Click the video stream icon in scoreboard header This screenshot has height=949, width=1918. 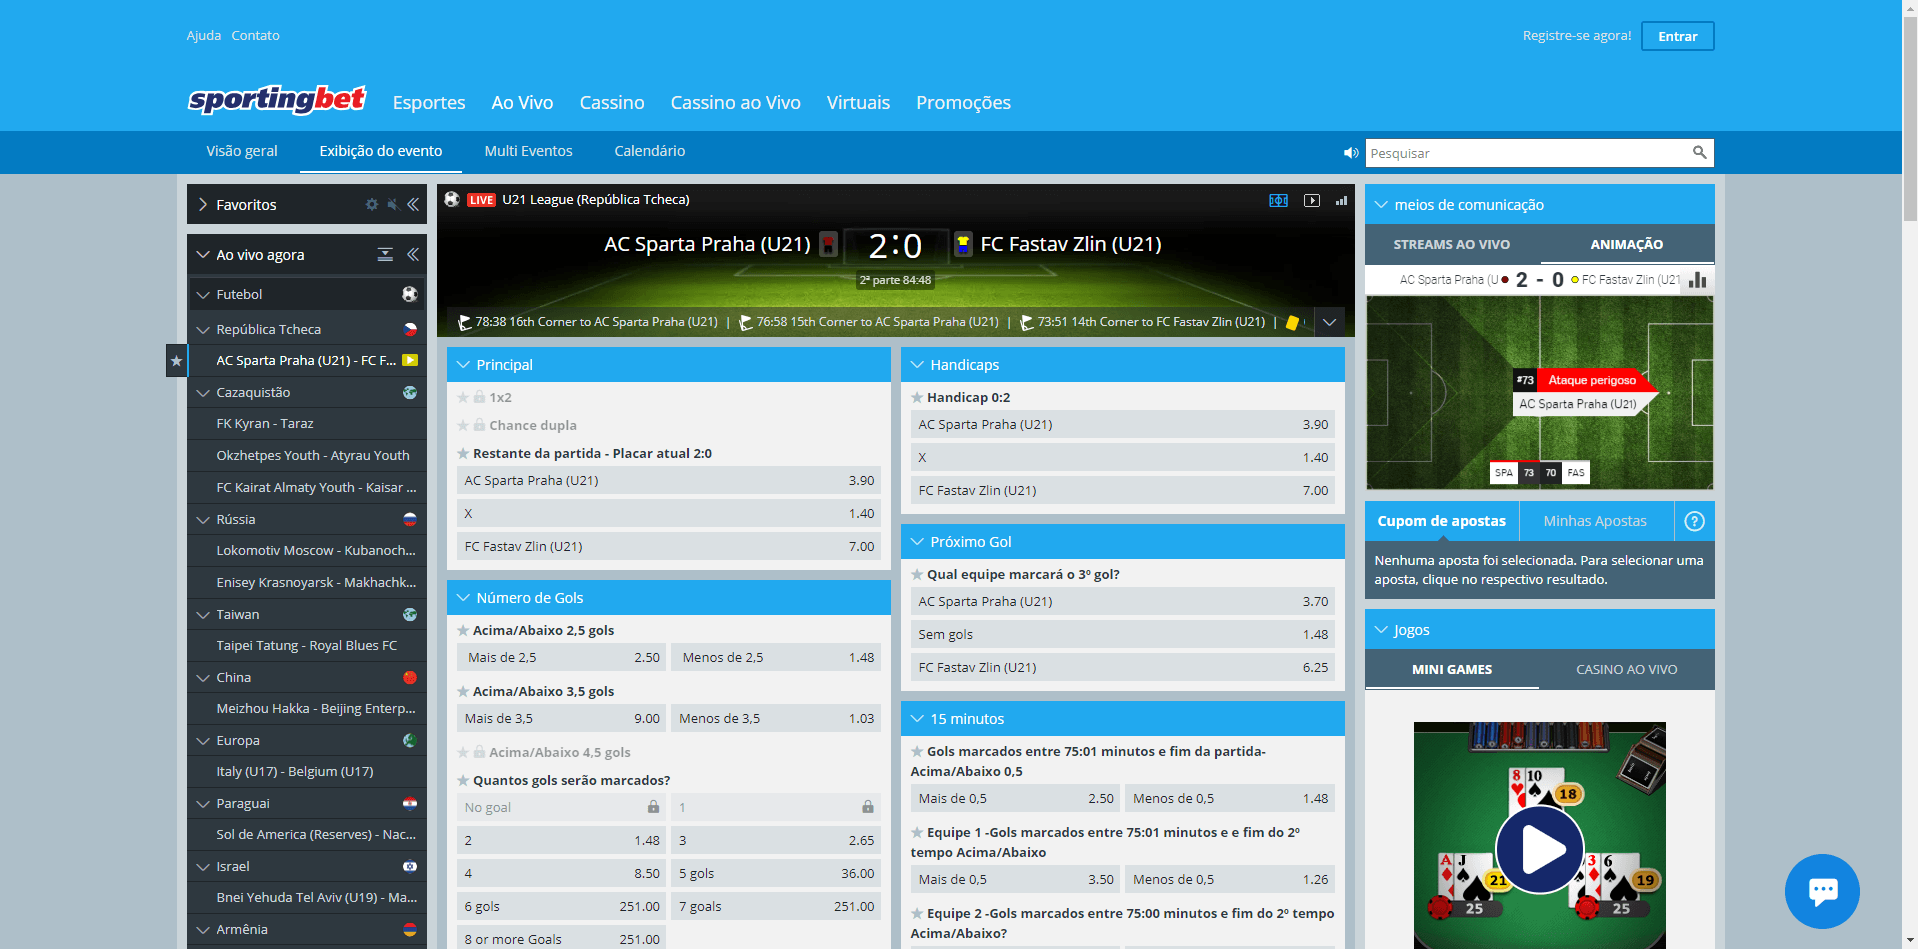(x=1312, y=200)
